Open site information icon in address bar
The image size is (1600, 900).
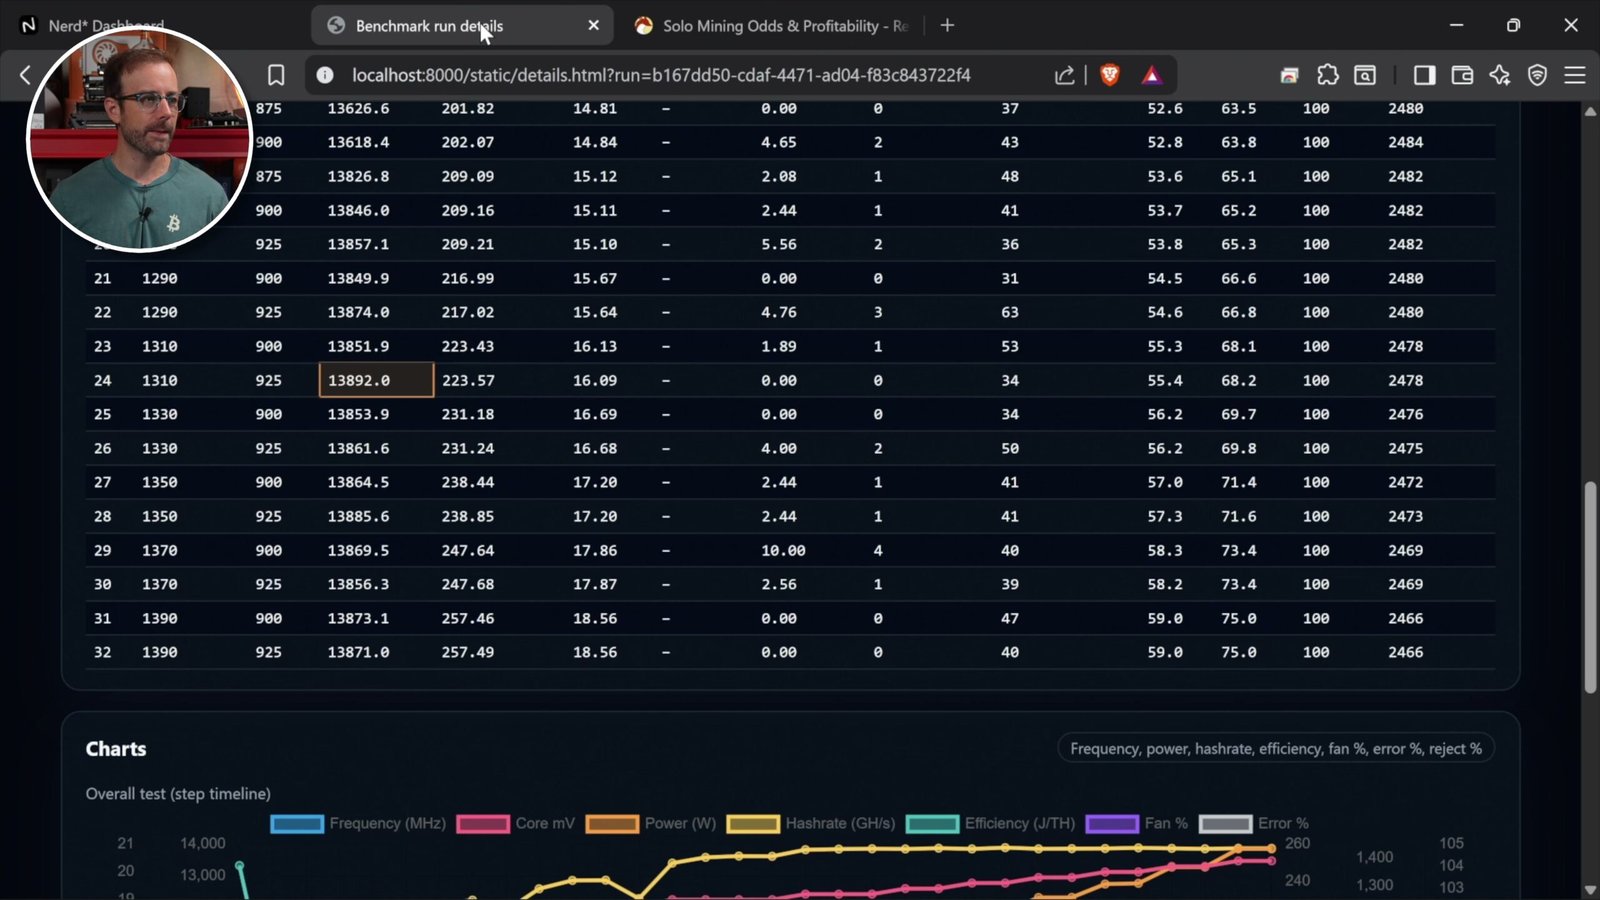click(x=325, y=75)
